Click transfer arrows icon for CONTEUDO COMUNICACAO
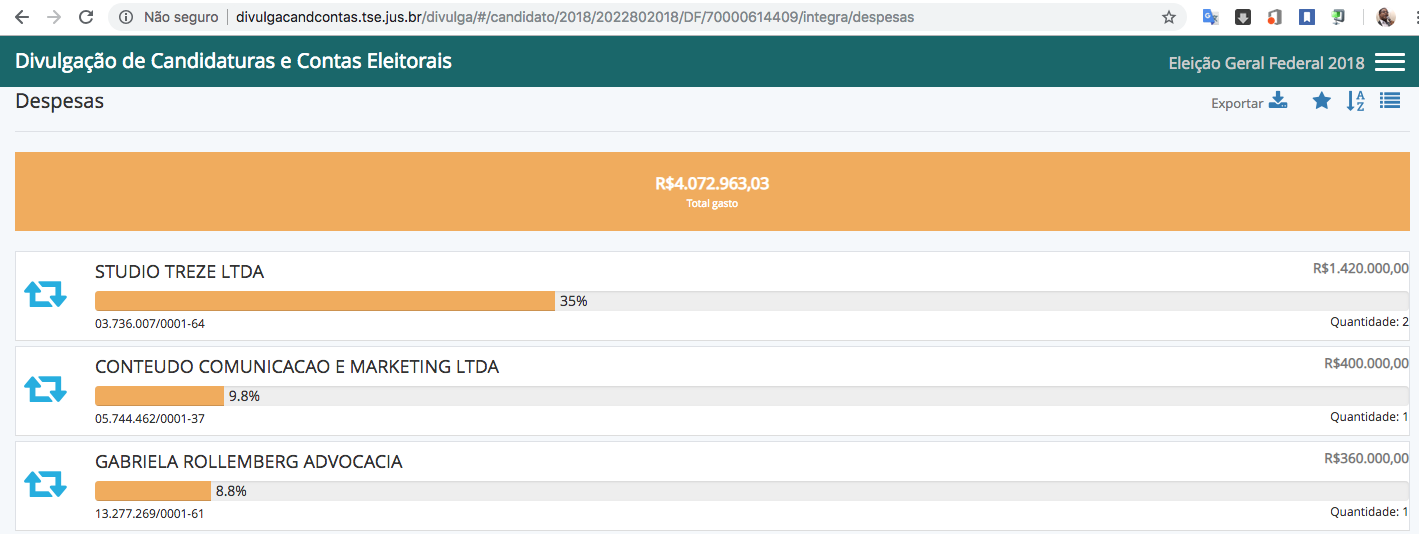This screenshot has height=534, width=1419. coord(45,389)
